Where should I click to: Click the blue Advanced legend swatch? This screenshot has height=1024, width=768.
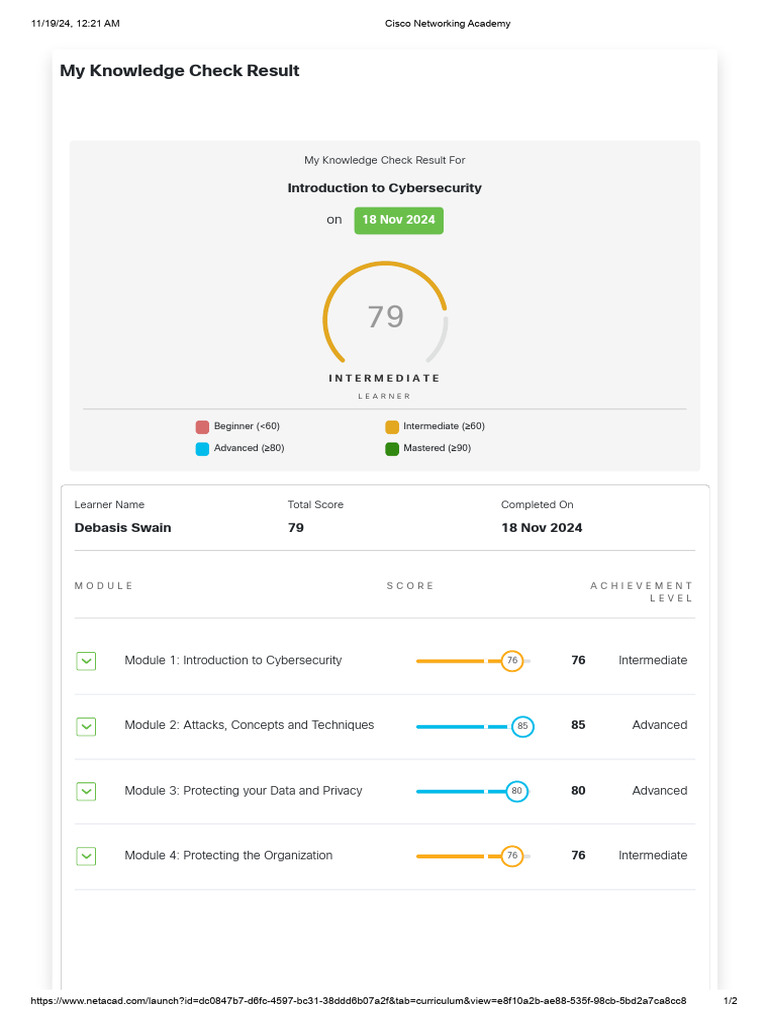[x=202, y=449]
